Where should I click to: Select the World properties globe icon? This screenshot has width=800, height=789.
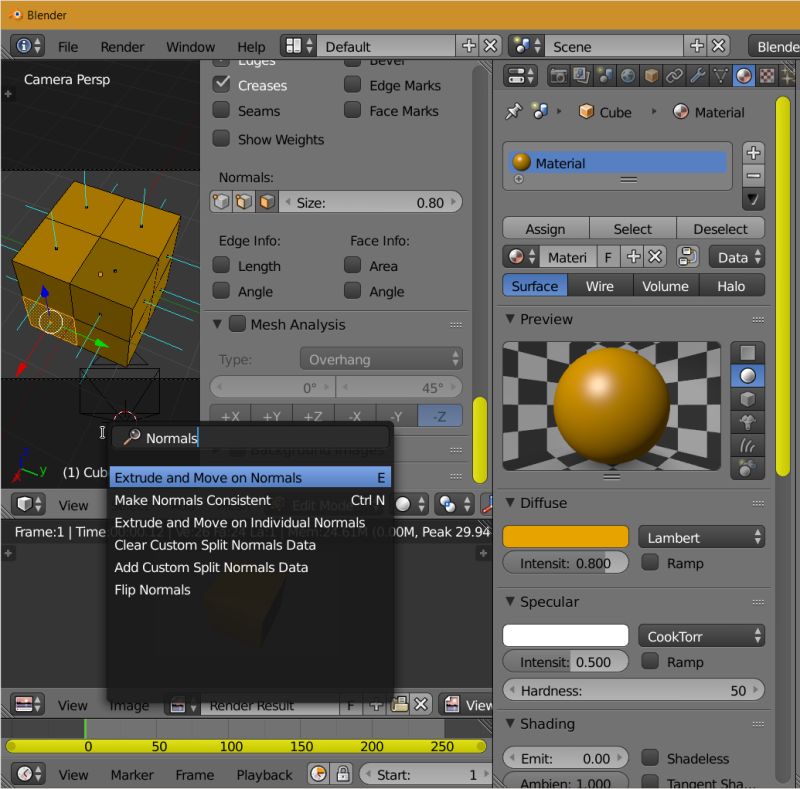tap(628, 75)
